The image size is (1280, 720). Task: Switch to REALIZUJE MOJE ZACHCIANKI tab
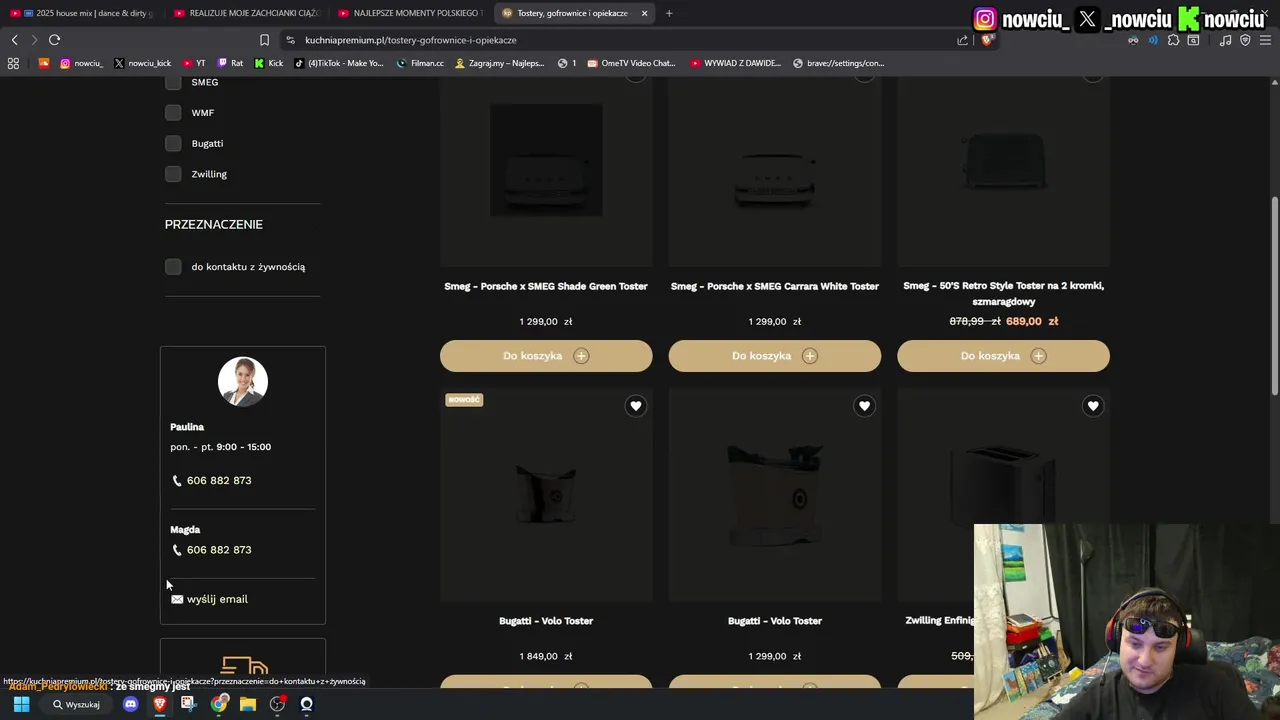(246, 13)
